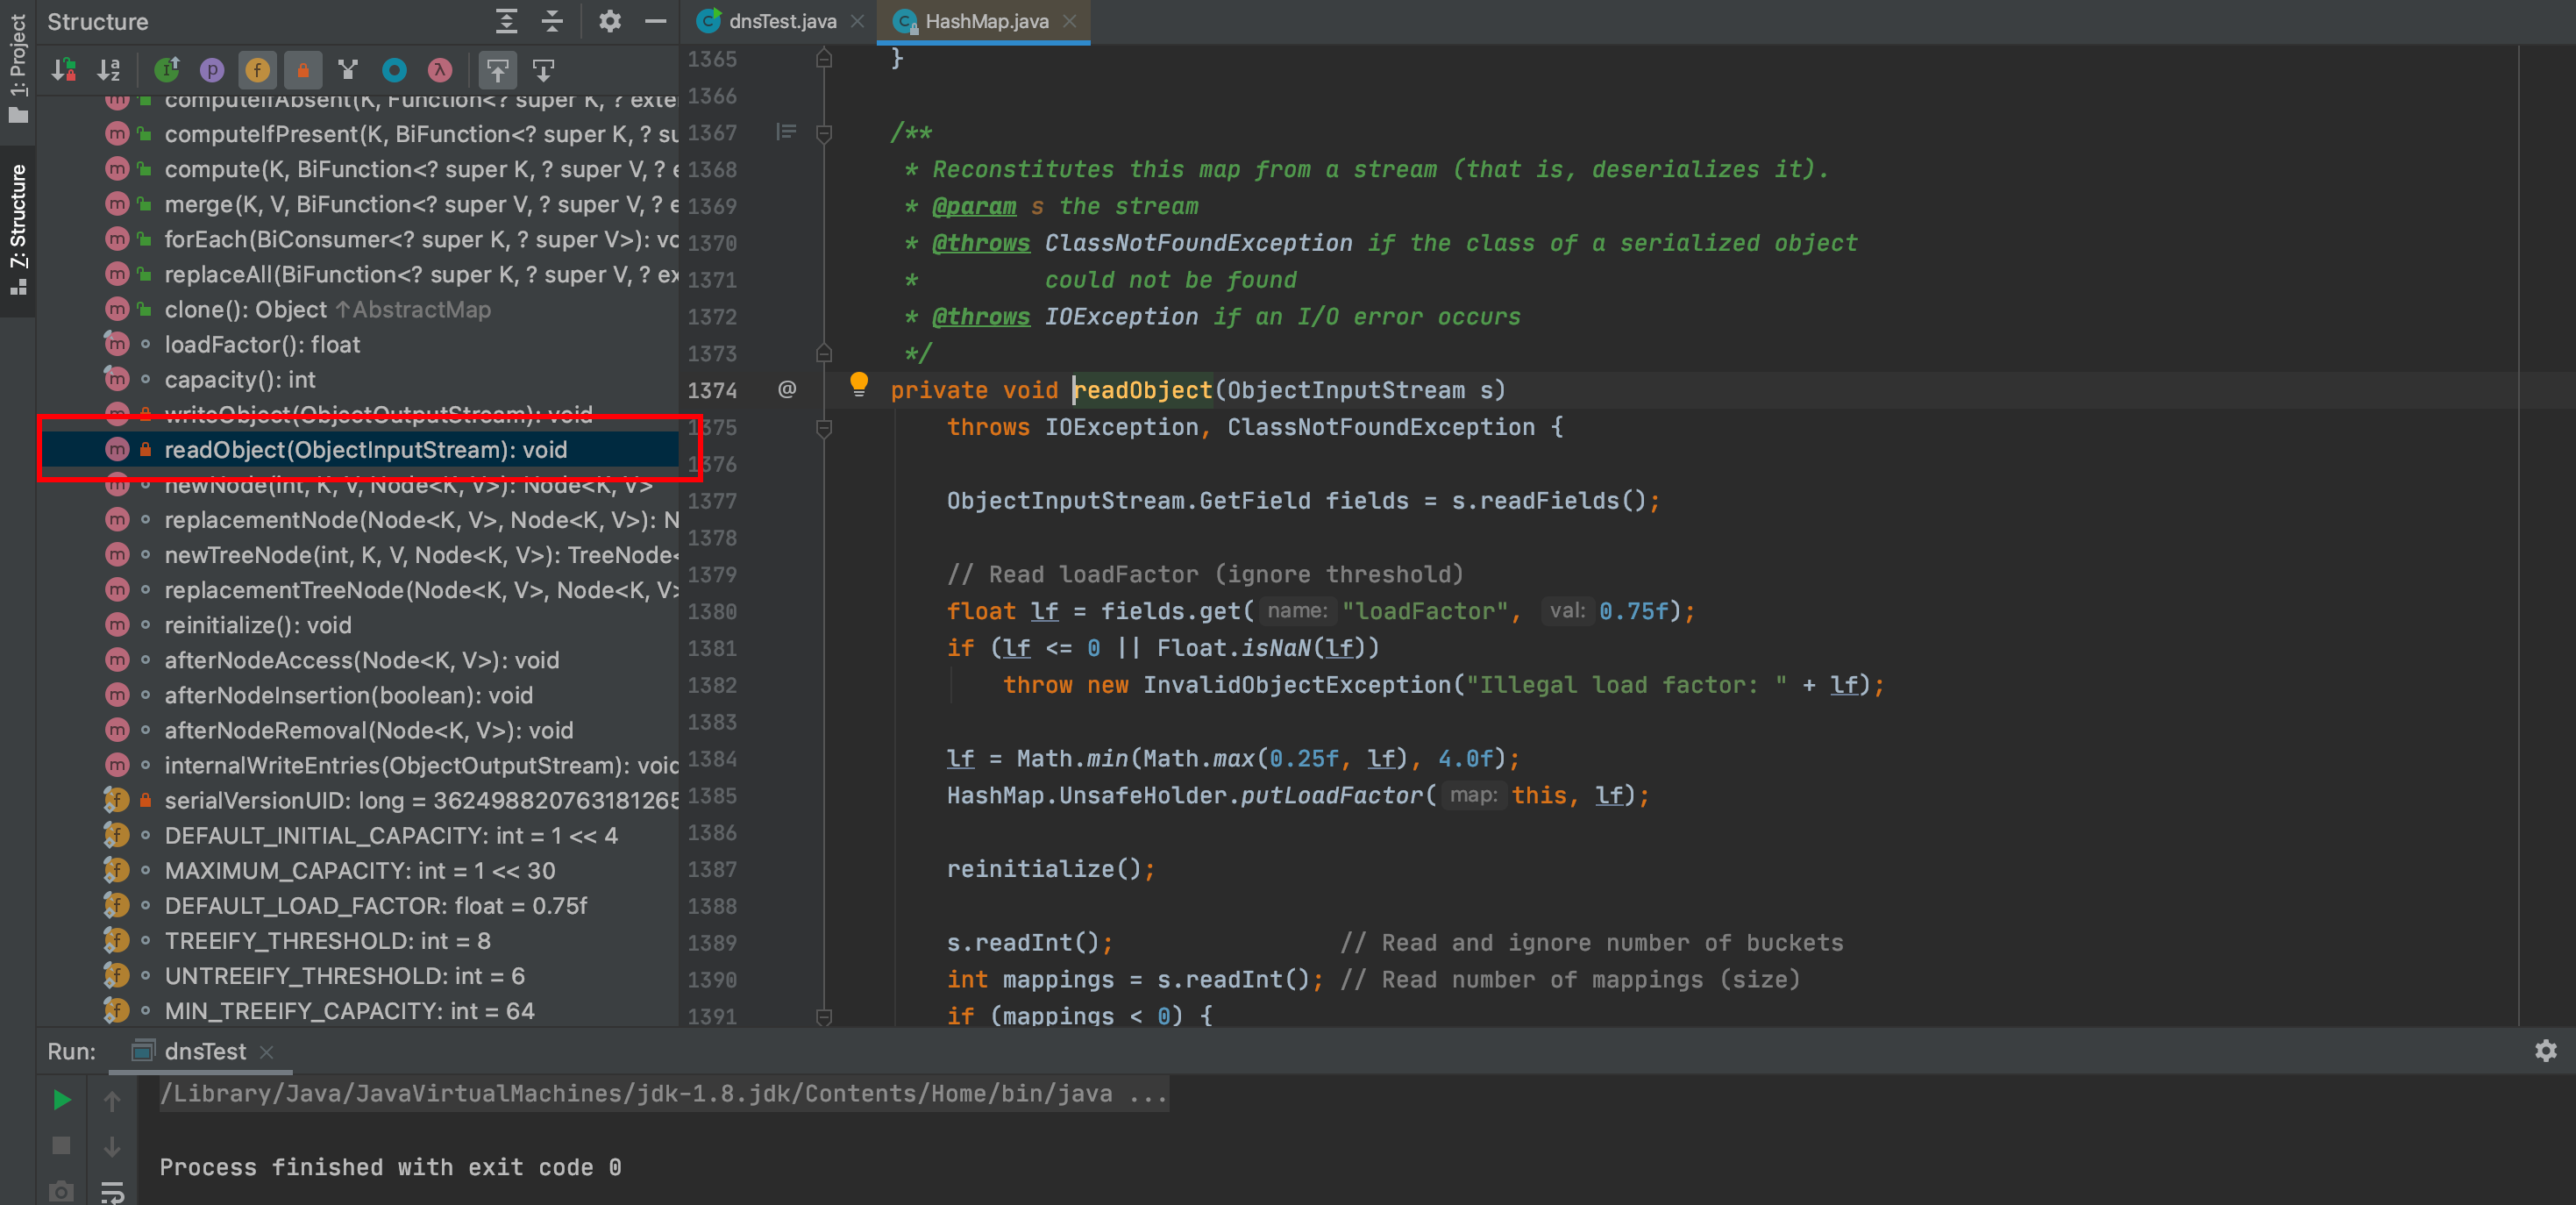This screenshot has height=1205, width=2576.
Task: Click the thread dump camera icon
Action: [x=61, y=1191]
